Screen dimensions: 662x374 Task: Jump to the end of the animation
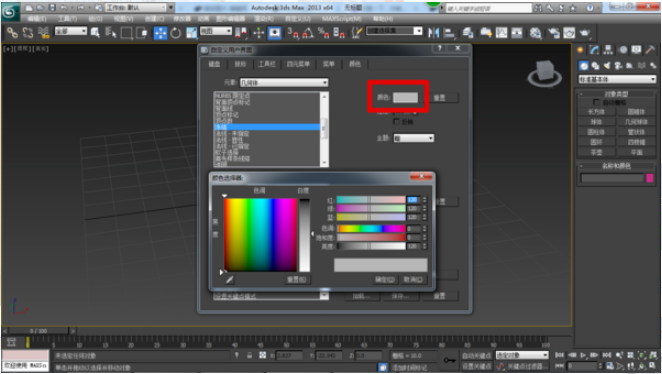[x=607, y=355]
